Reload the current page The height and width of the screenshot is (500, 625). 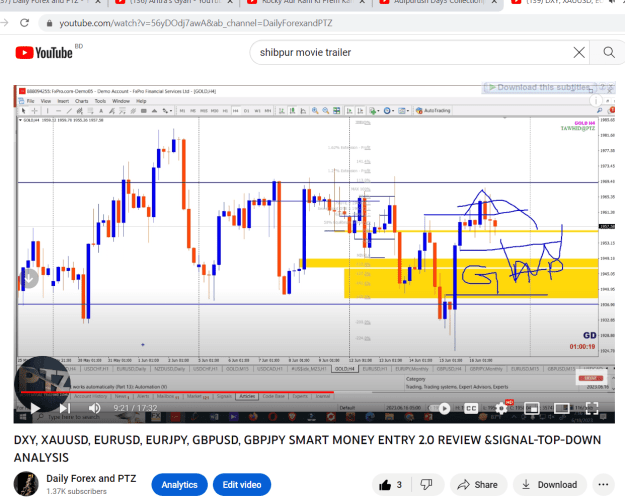click(25, 23)
